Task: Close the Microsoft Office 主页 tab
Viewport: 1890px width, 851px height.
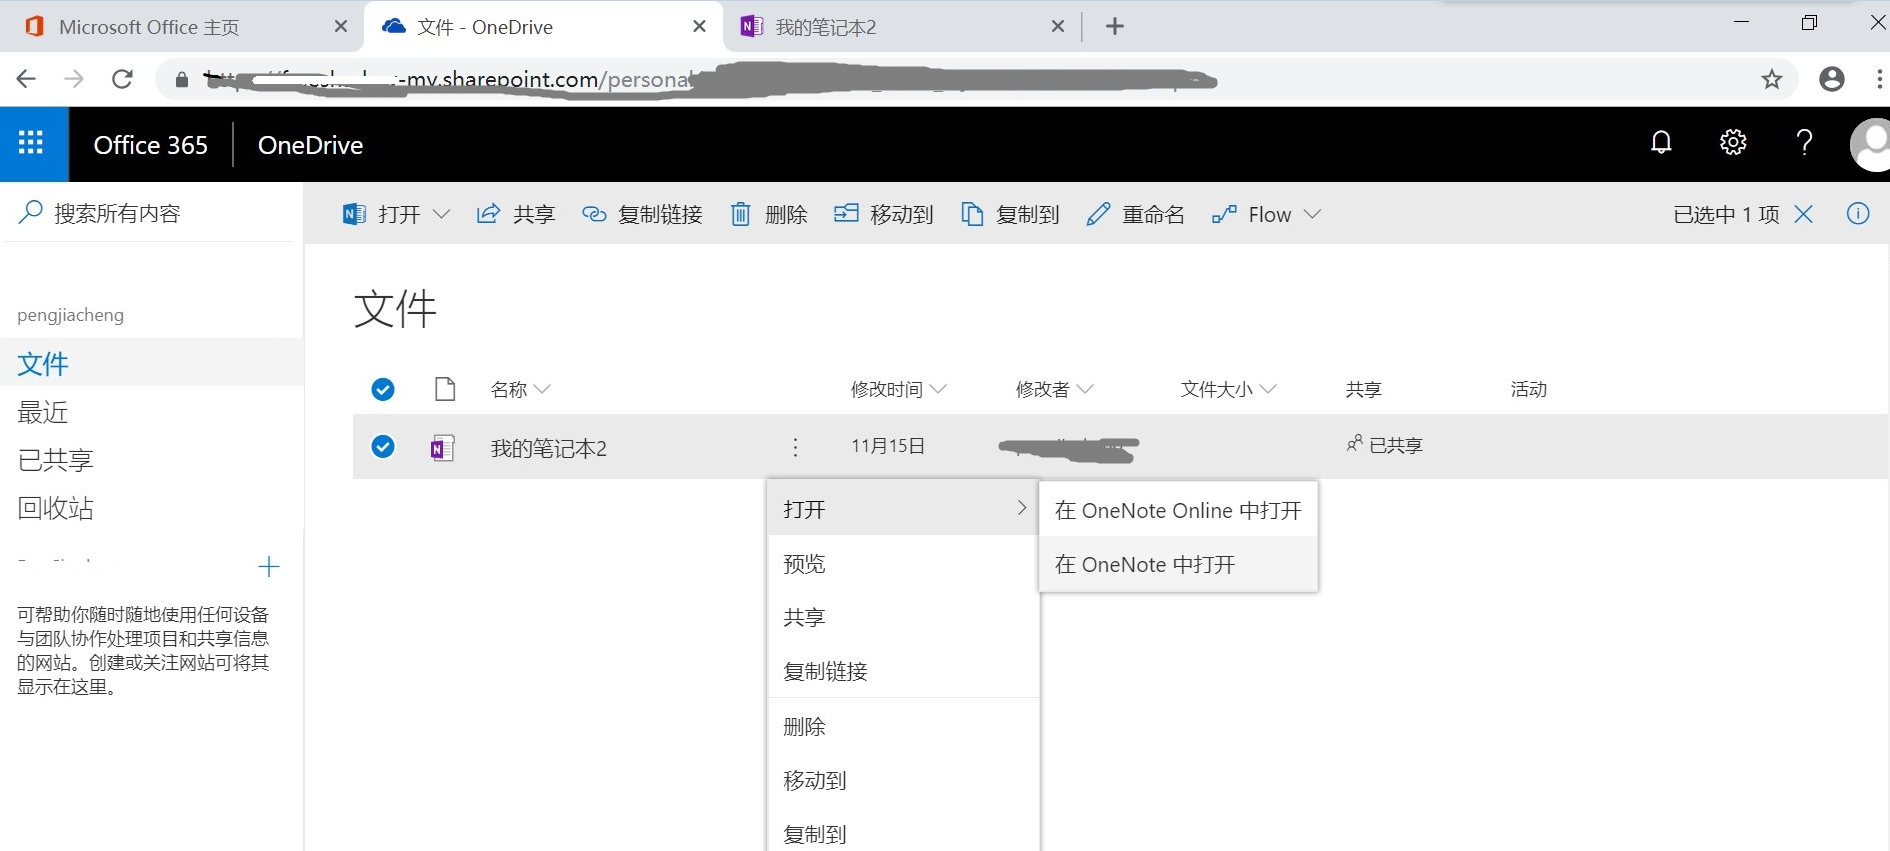Action: tap(341, 26)
